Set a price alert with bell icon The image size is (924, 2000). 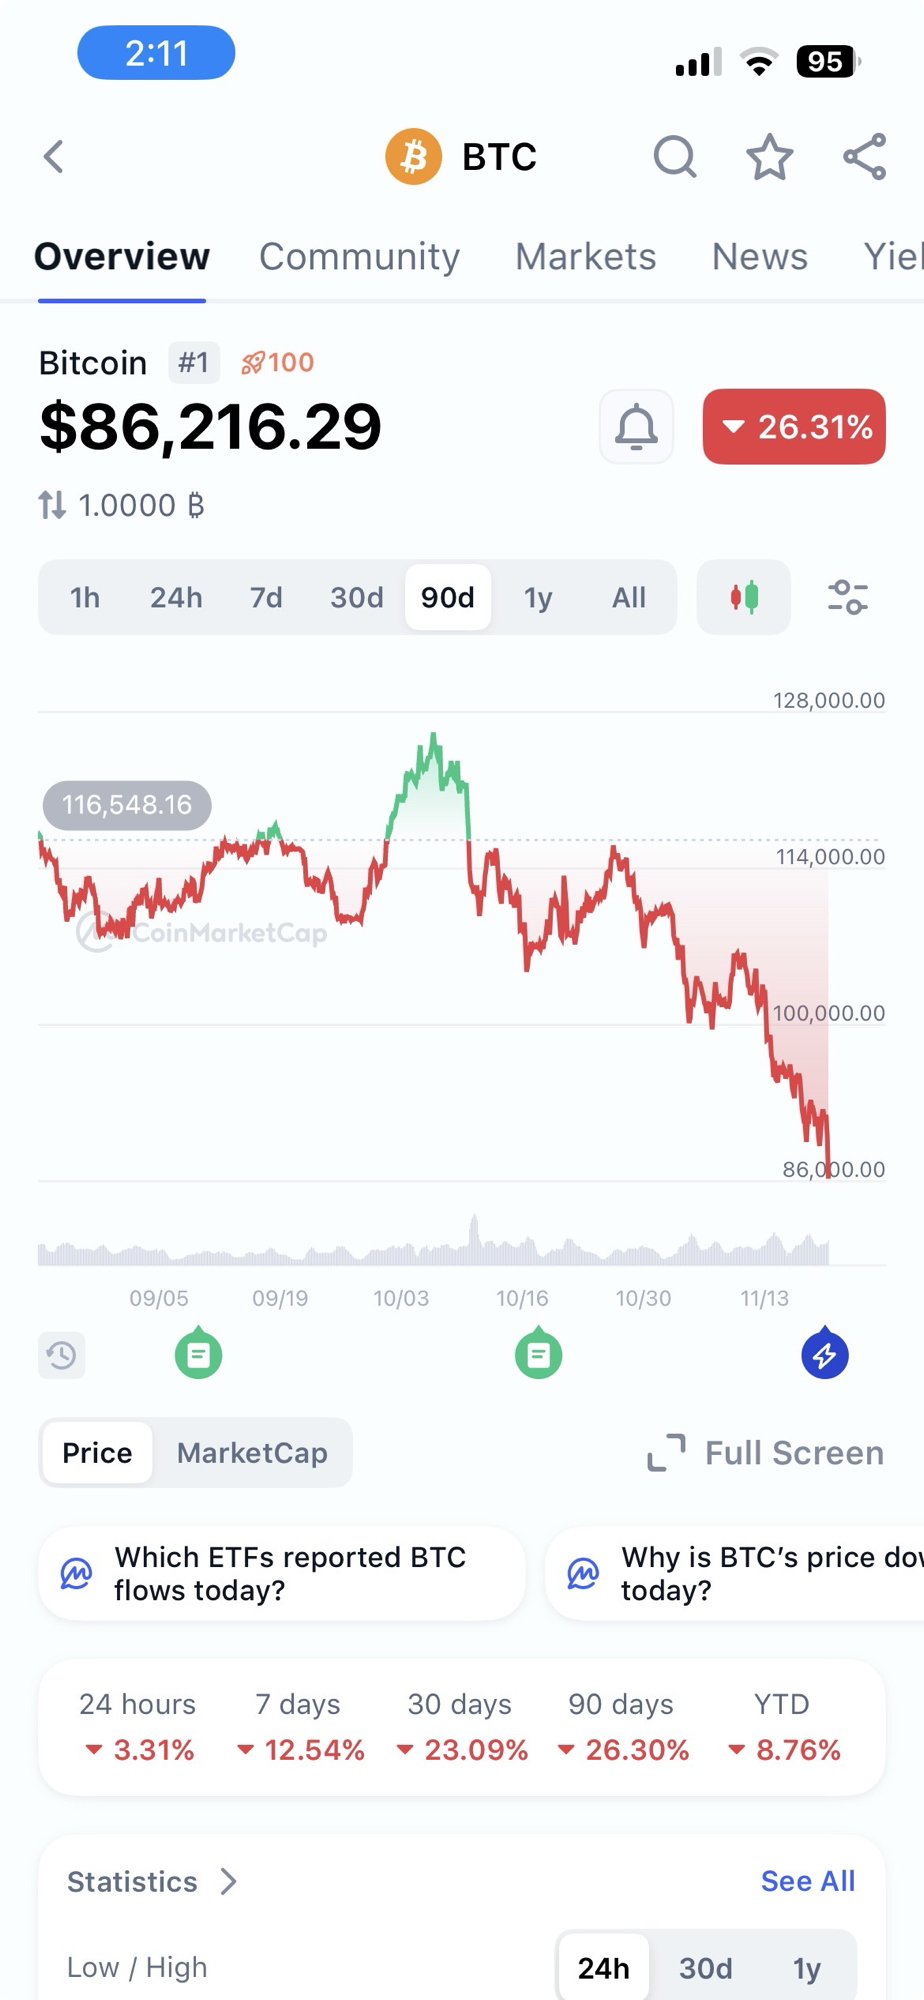pyautogui.click(x=636, y=427)
